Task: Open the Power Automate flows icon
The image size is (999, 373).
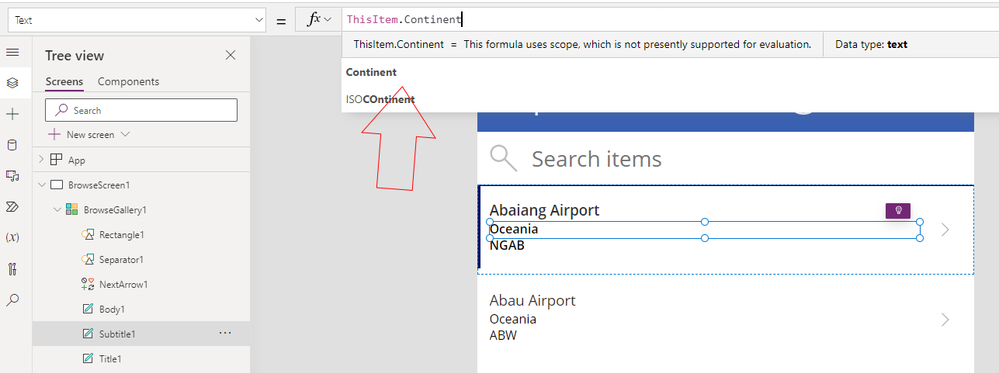Action: click(x=12, y=207)
